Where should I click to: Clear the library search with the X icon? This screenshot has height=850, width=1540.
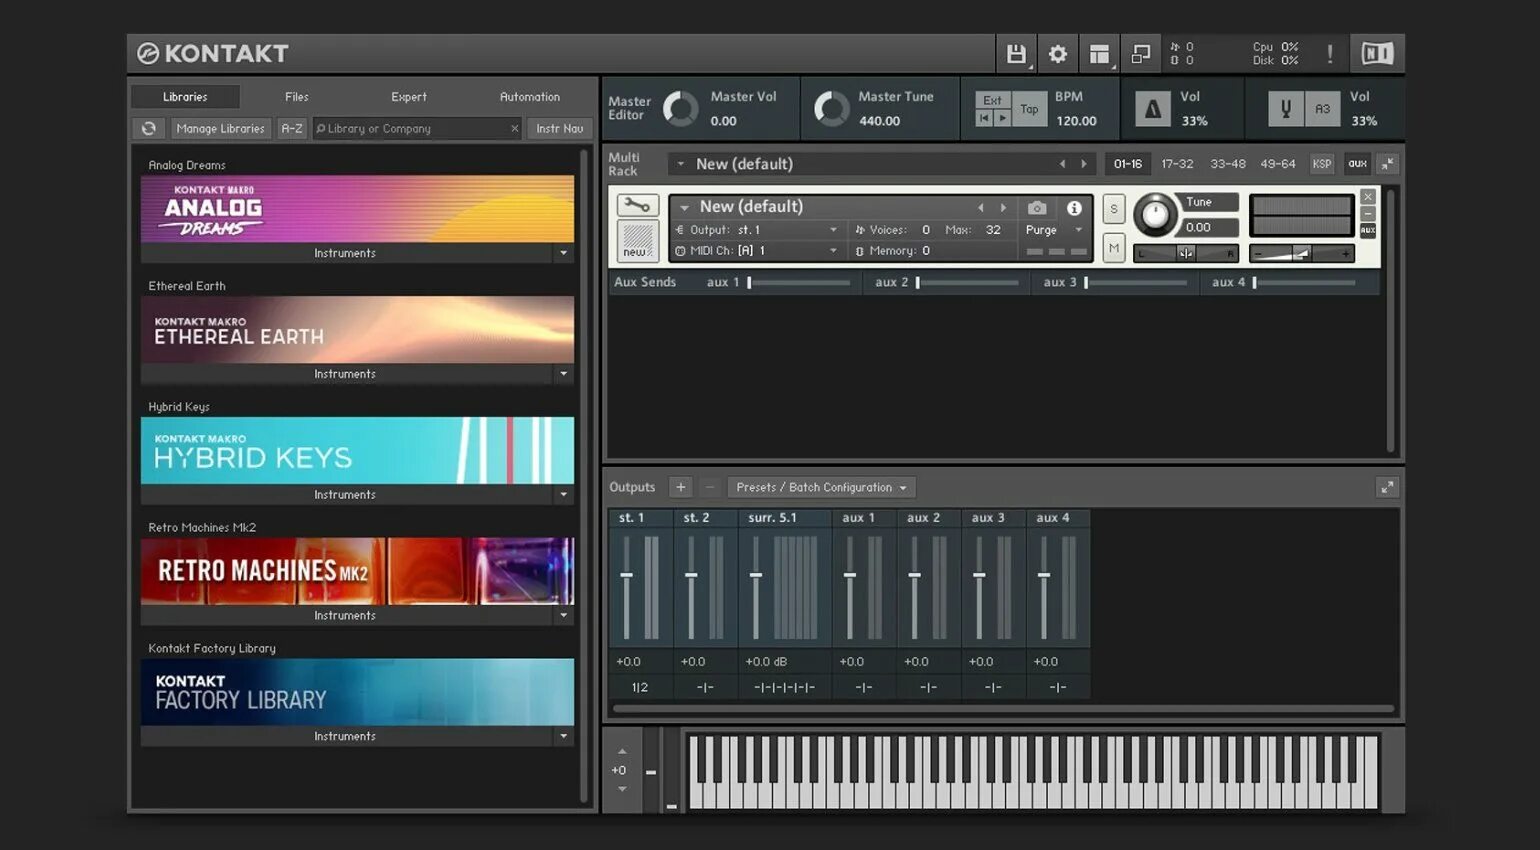pos(515,128)
